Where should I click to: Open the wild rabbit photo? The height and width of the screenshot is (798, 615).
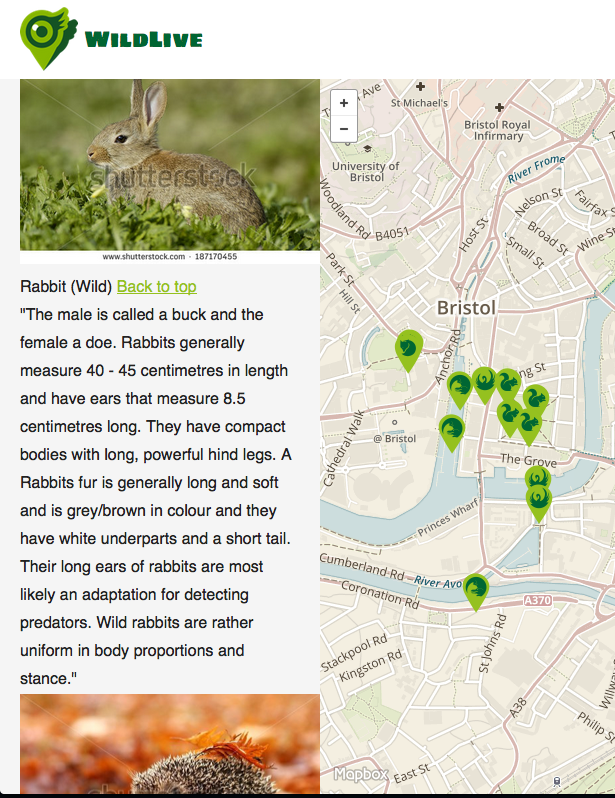click(170, 164)
